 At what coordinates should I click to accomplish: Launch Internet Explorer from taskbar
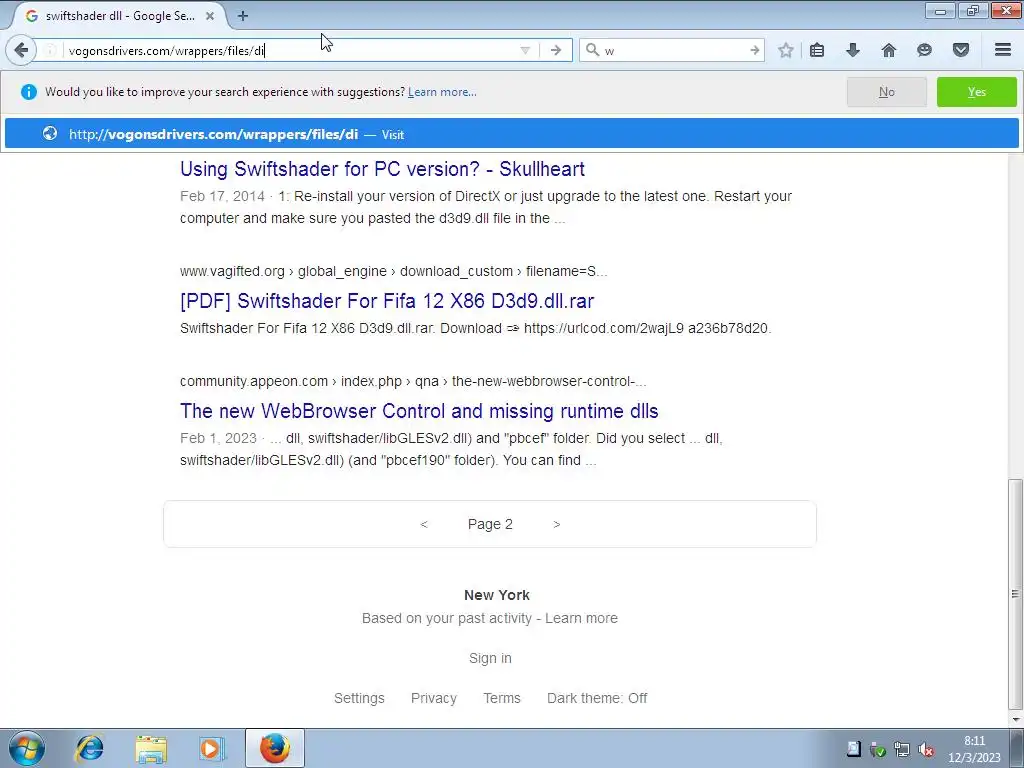(x=89, y=748)
